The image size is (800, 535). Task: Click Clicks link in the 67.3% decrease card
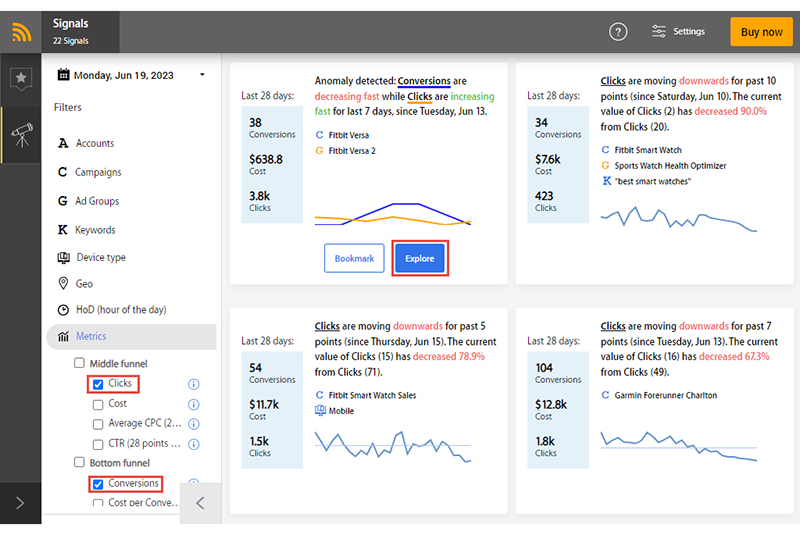pos(613,326)
